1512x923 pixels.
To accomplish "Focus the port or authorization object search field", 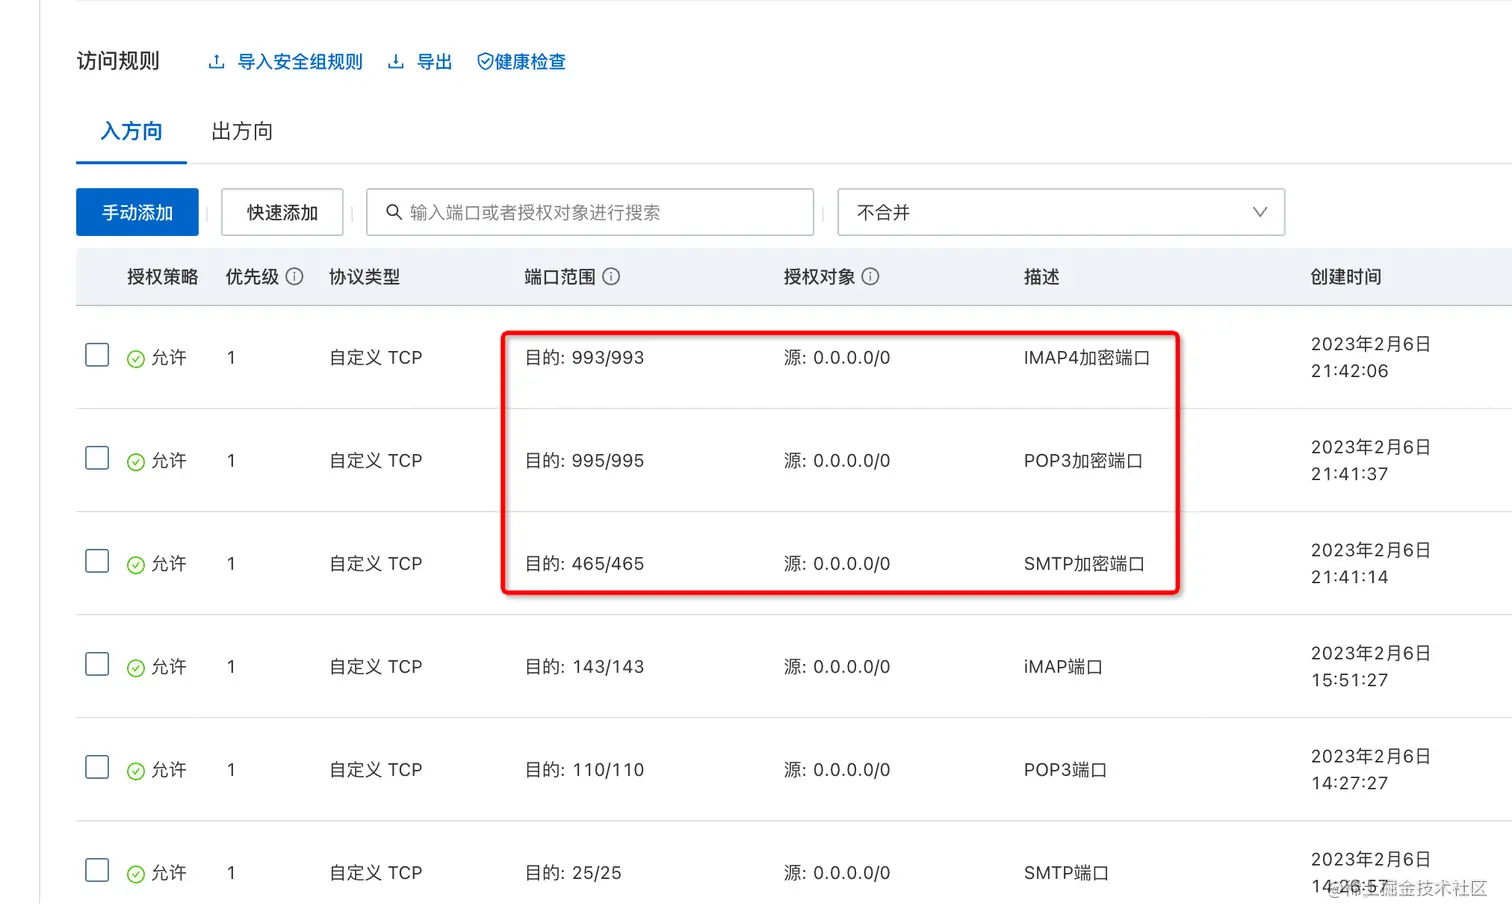I will 590,212.
